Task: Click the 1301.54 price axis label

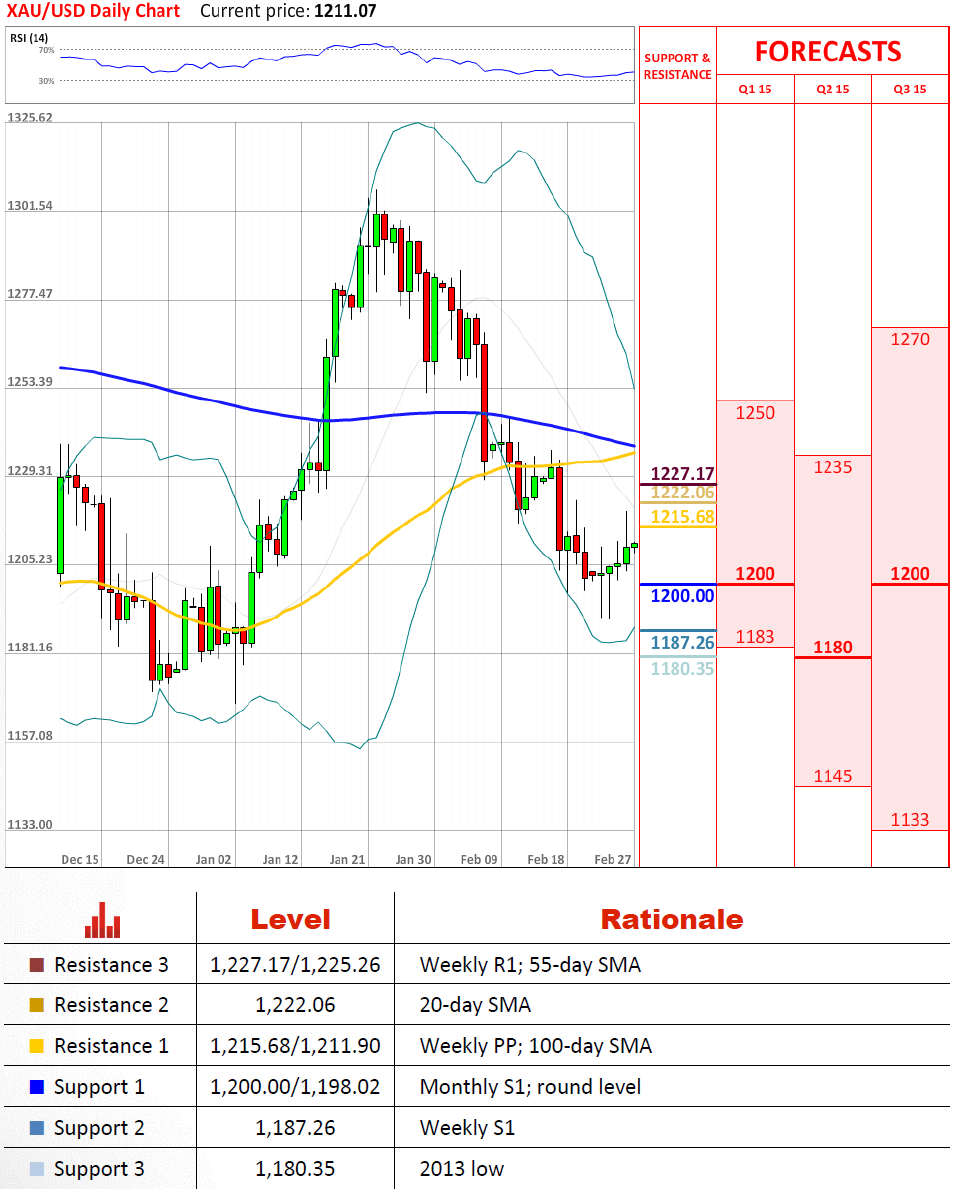Action: pos(30,205)
